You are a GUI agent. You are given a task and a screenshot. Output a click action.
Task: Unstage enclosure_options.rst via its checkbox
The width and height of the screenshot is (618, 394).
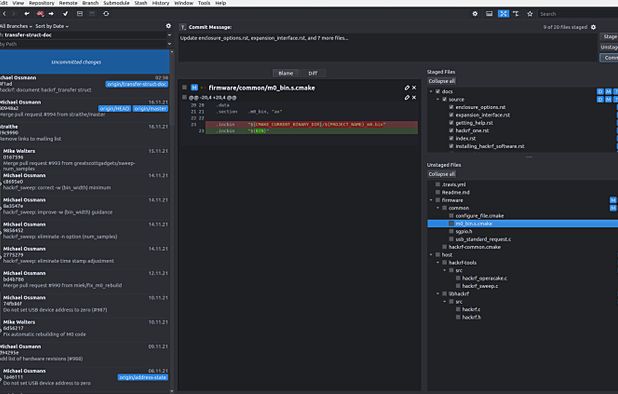(x=451, y=107)
